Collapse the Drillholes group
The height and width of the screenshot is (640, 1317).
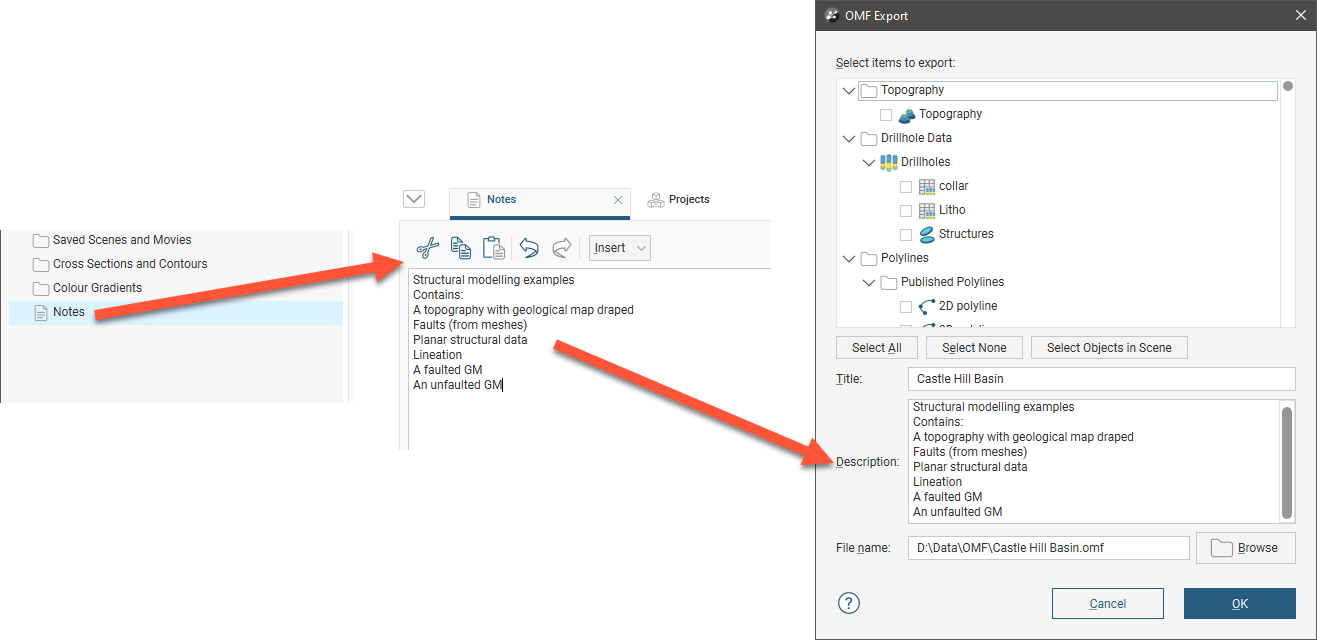pos(869,162)
